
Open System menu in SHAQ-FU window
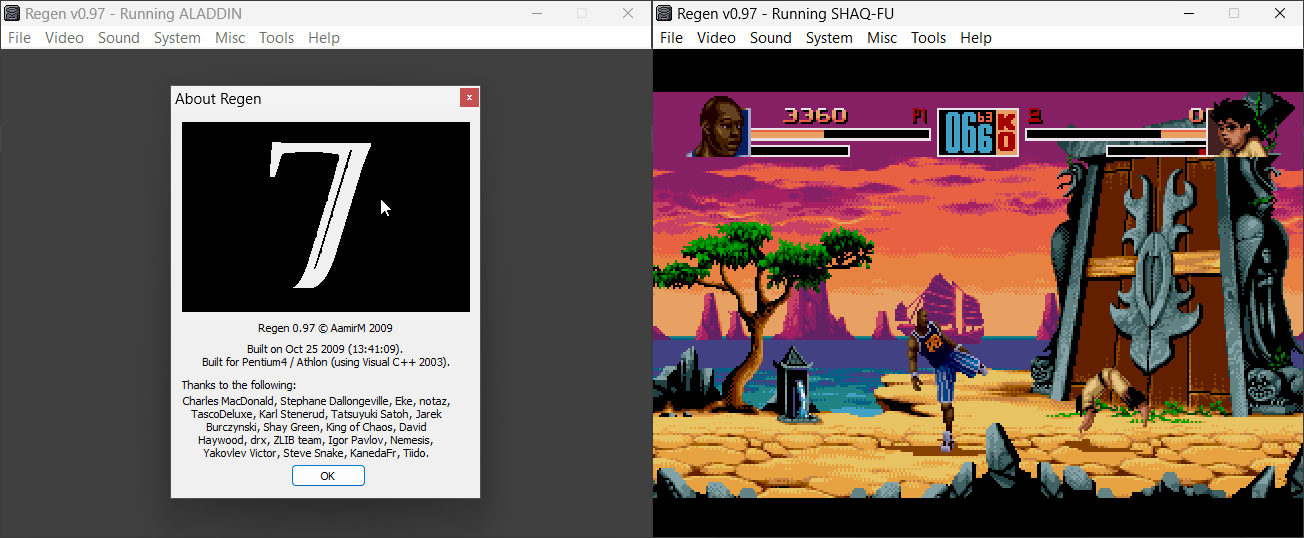coord(829,38)
